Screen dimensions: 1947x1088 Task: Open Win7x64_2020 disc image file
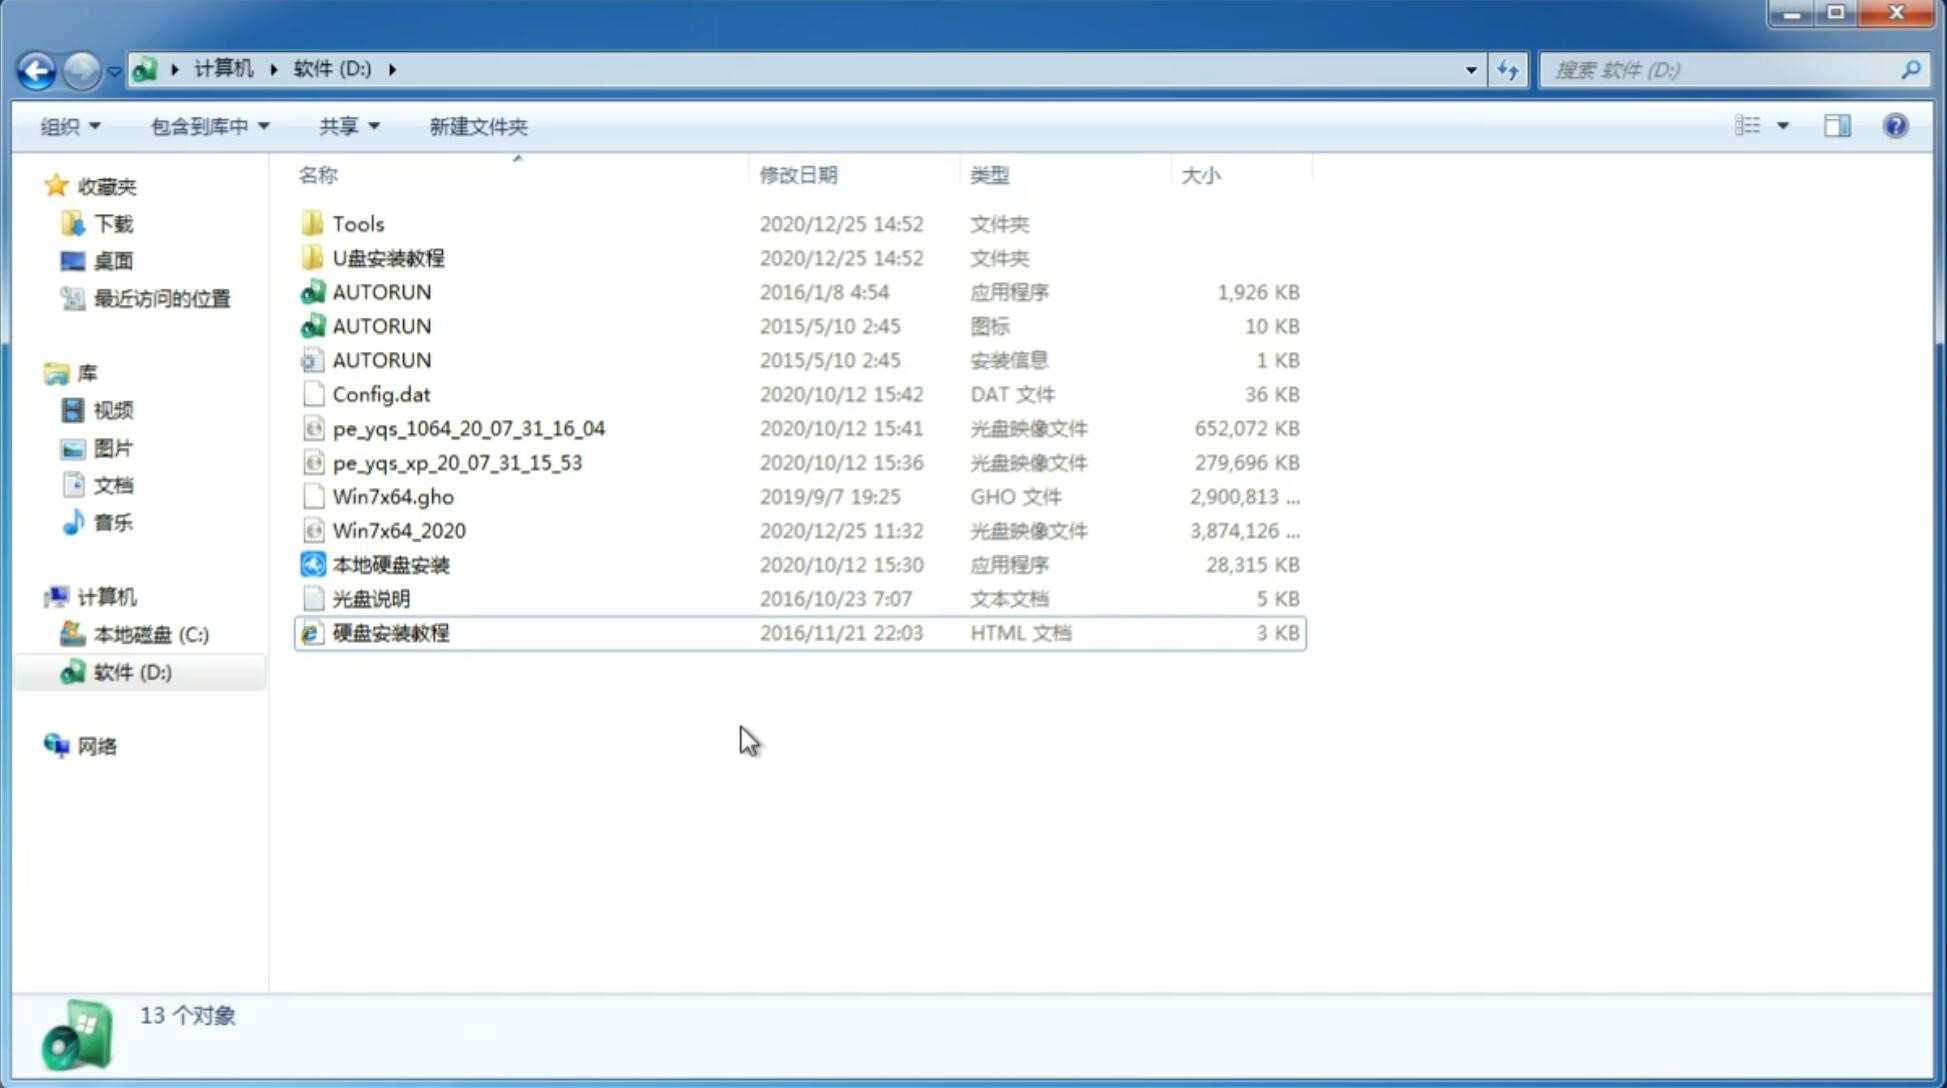click(x=398, y=531)
